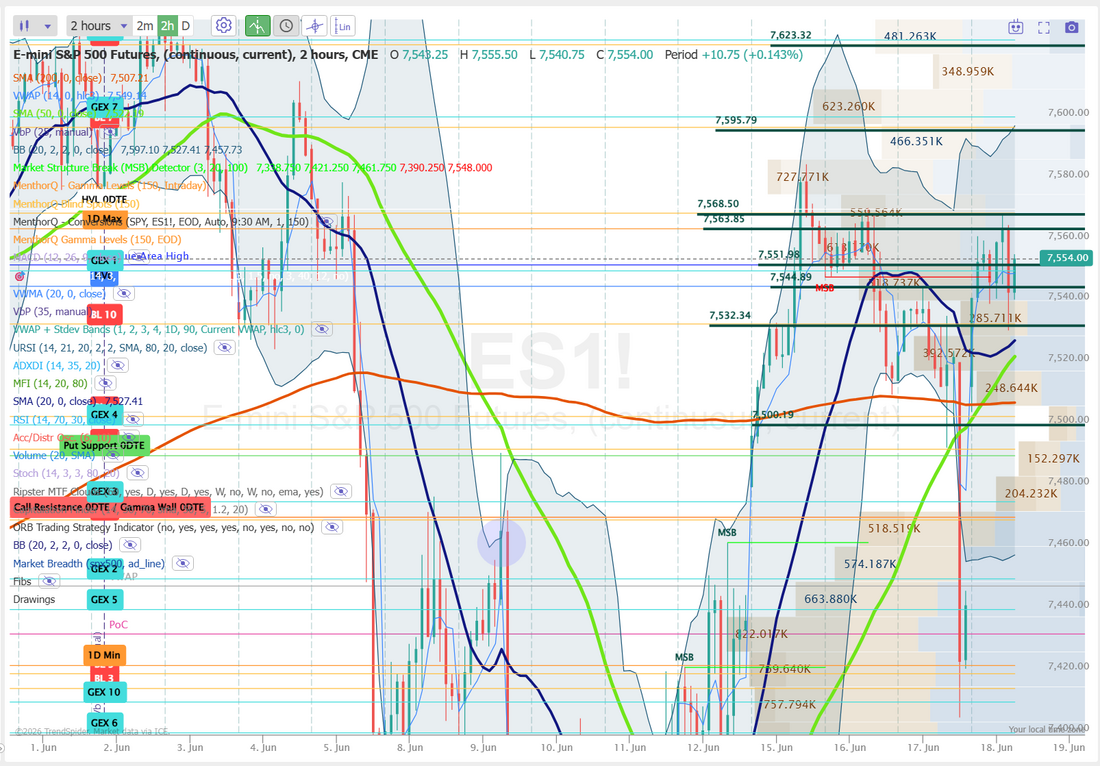Image resolution: width=1100 pixels, height=766 pixels.
Task: Unhide ORB Trading Strategy Indicator
Action: pyautogui.click(x=332, y=527)
